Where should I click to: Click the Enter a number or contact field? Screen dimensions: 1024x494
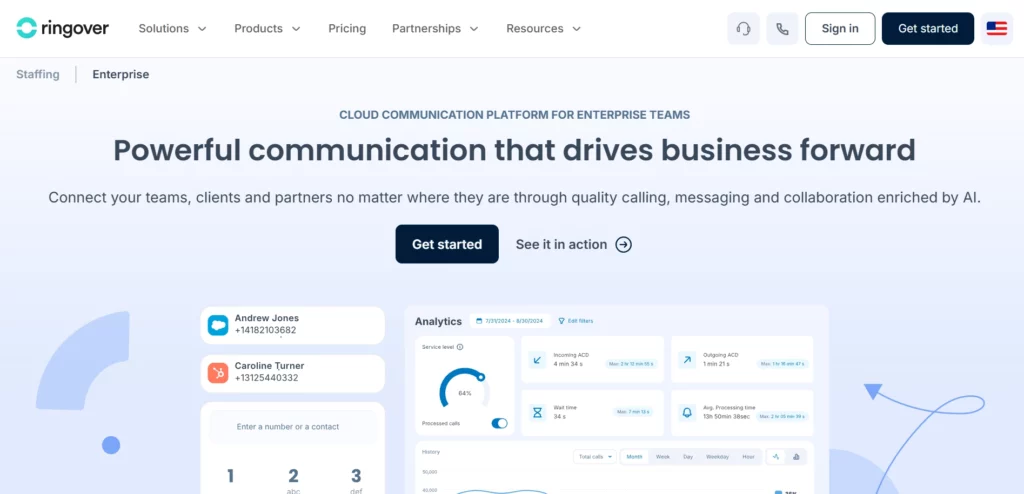pos(293,427)
